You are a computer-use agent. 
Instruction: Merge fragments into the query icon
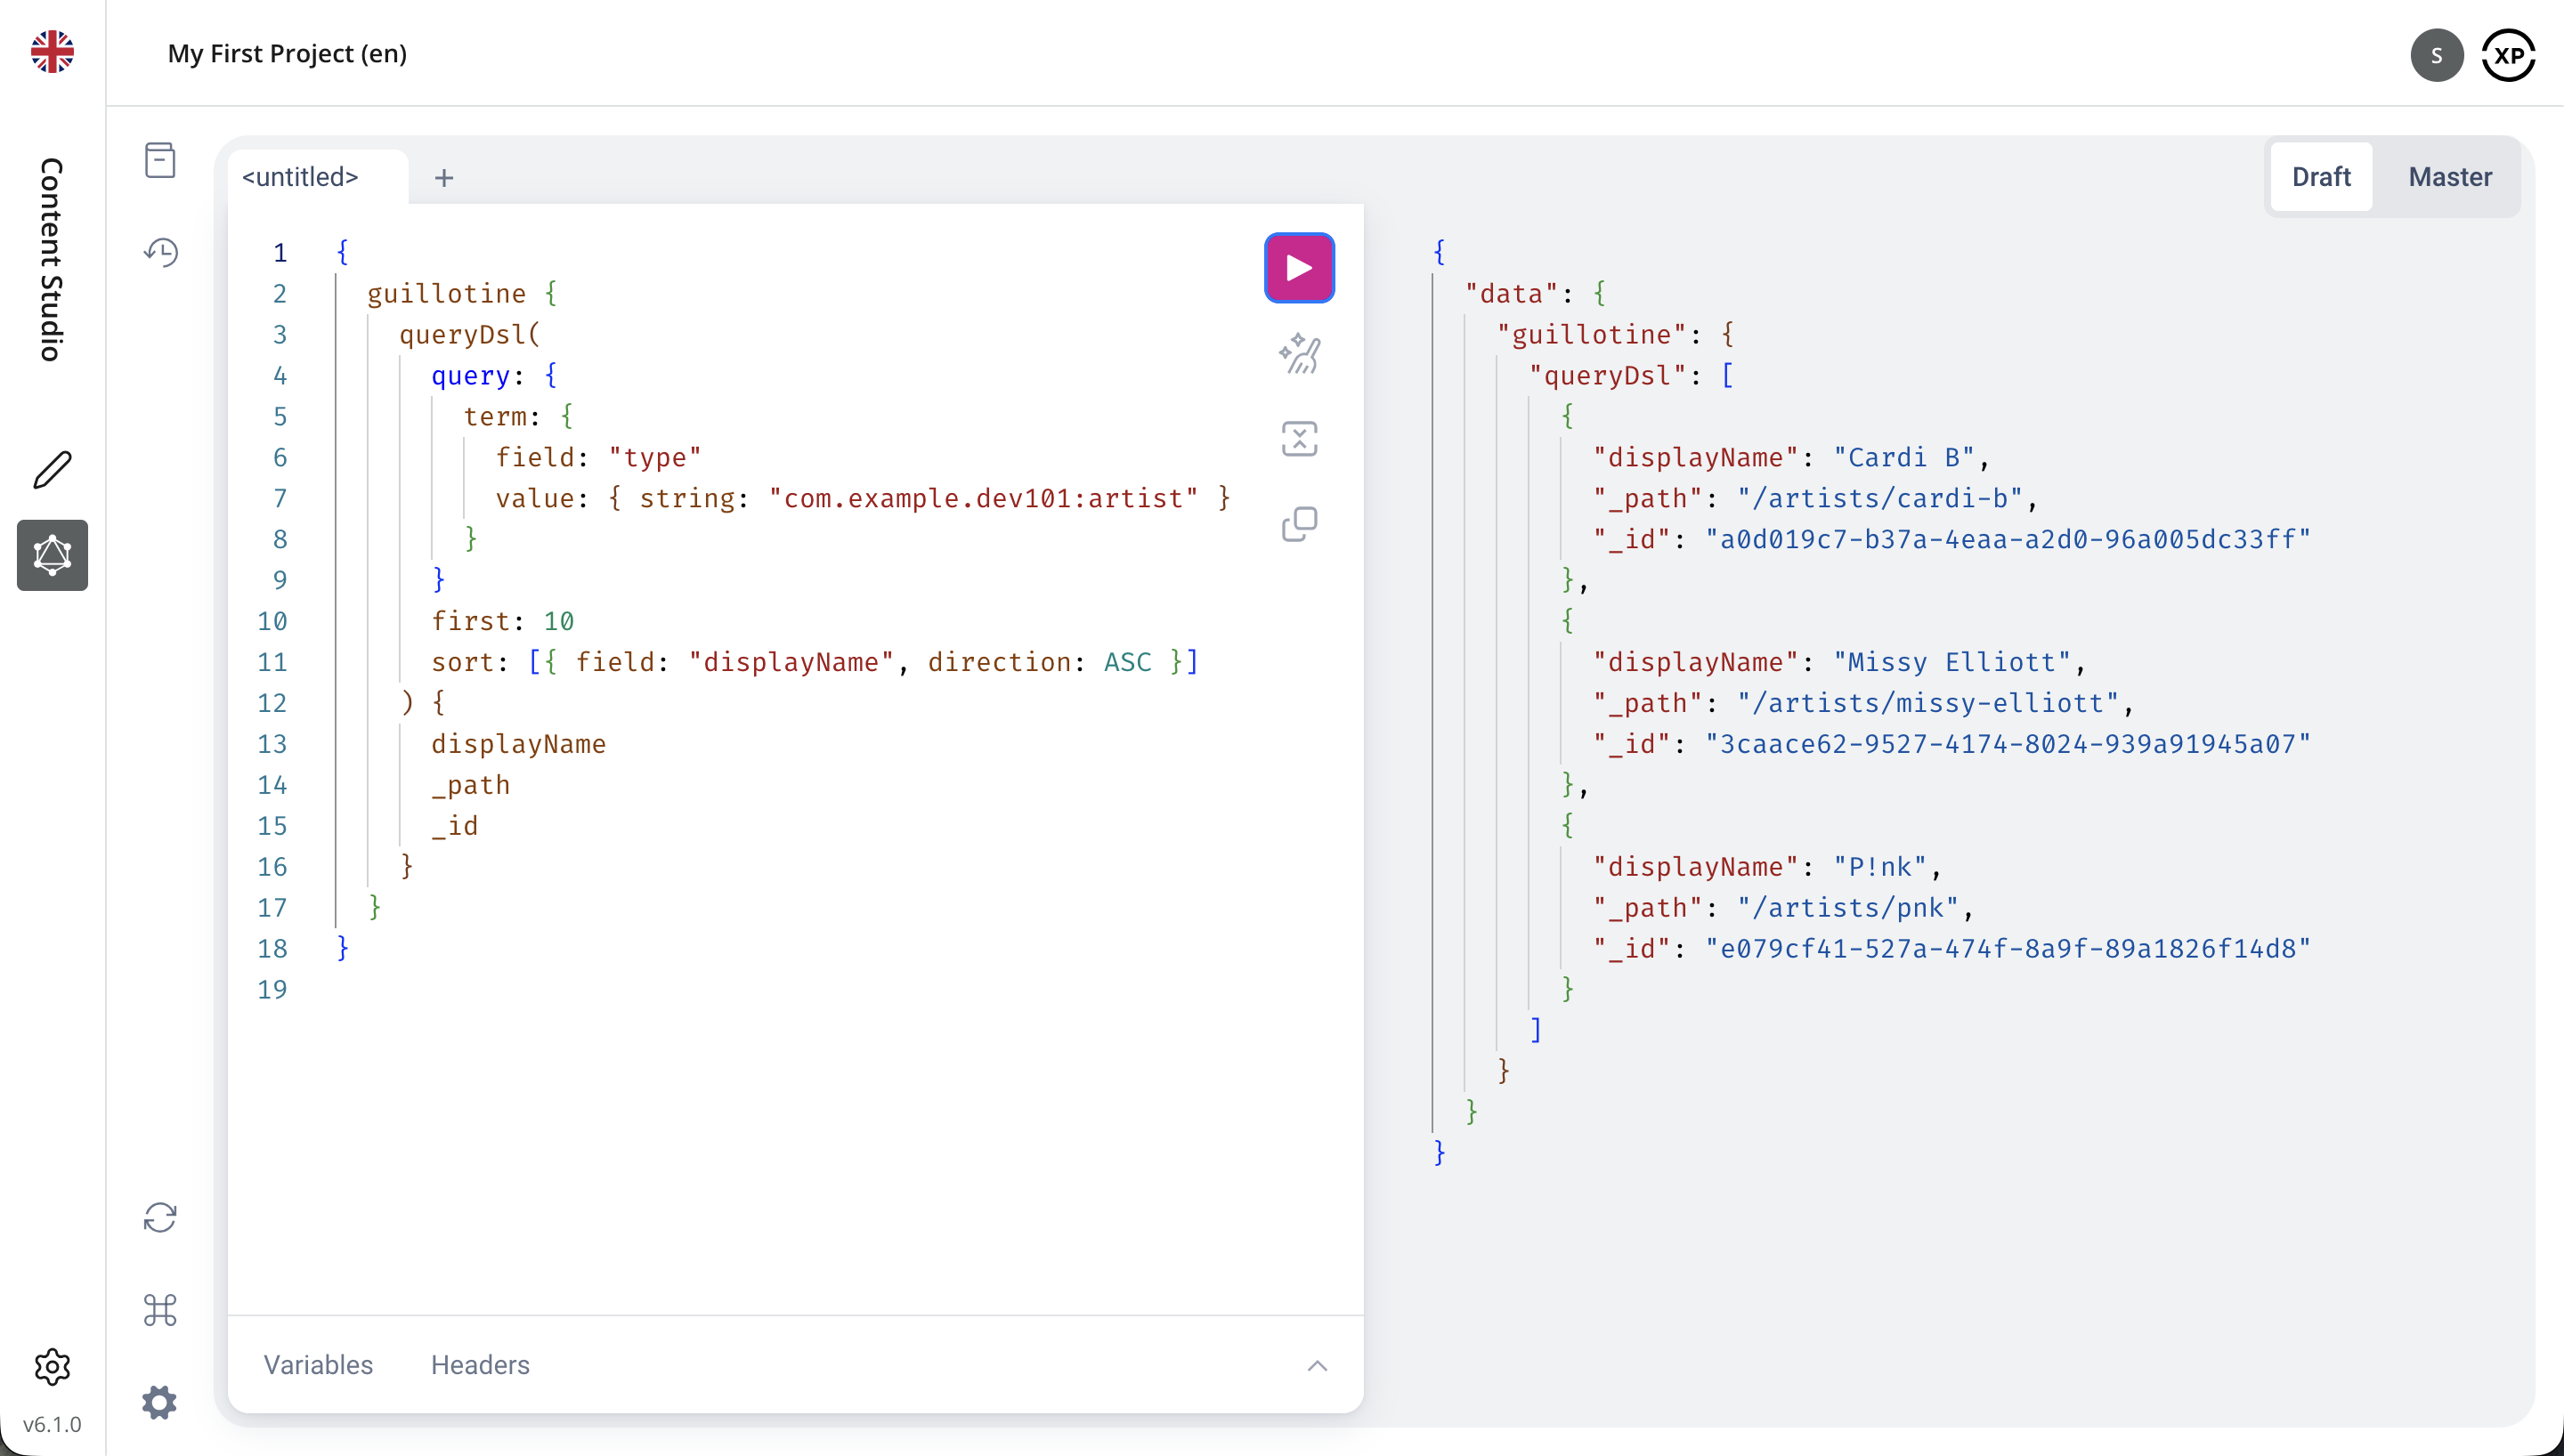point(1299,438)
